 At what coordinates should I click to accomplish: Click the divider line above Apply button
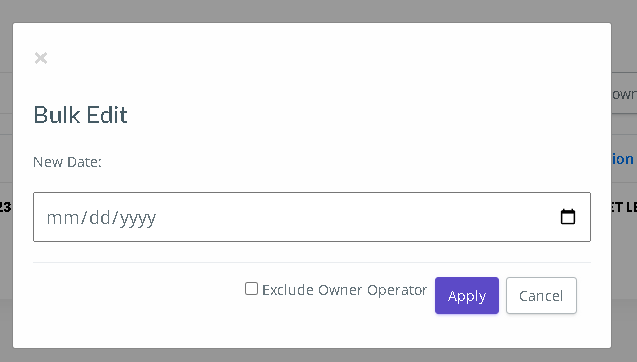click(x=312, y=262)
